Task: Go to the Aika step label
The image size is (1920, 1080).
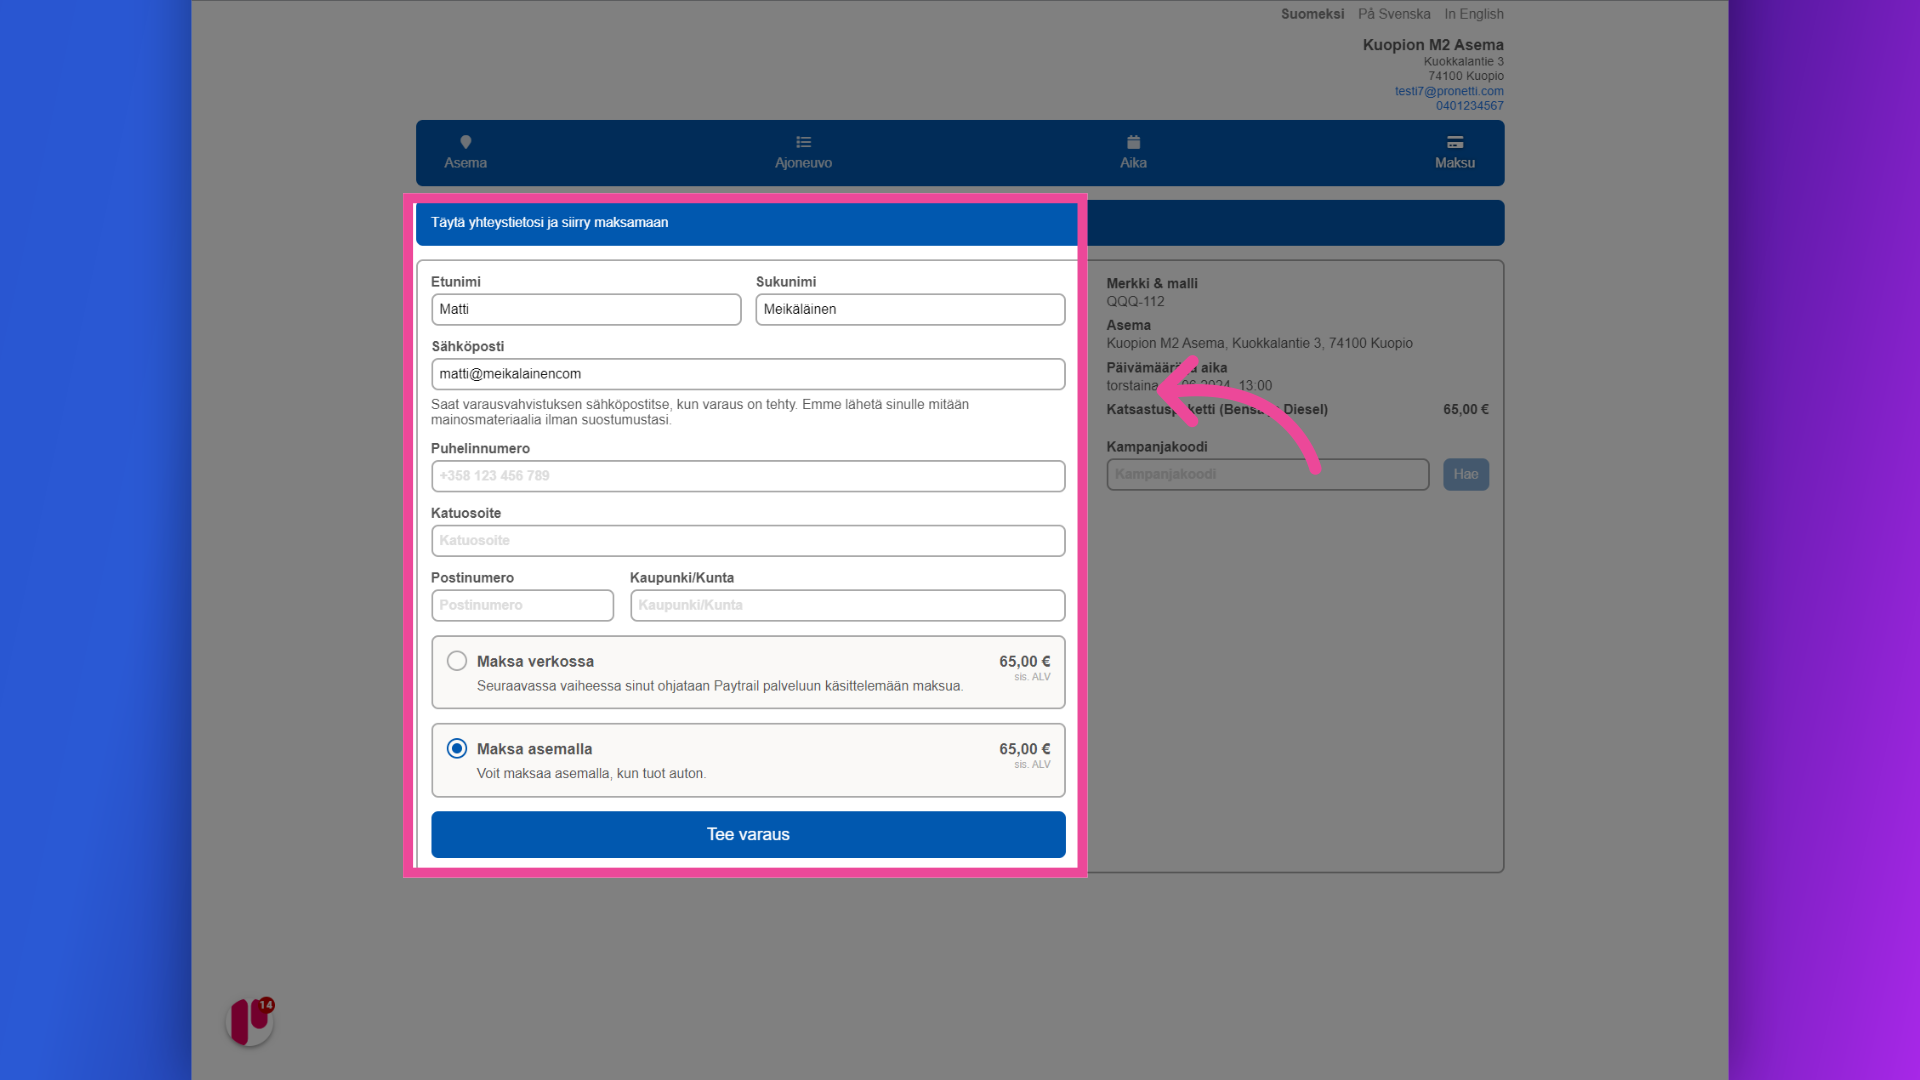Action: coord(1133,163)
